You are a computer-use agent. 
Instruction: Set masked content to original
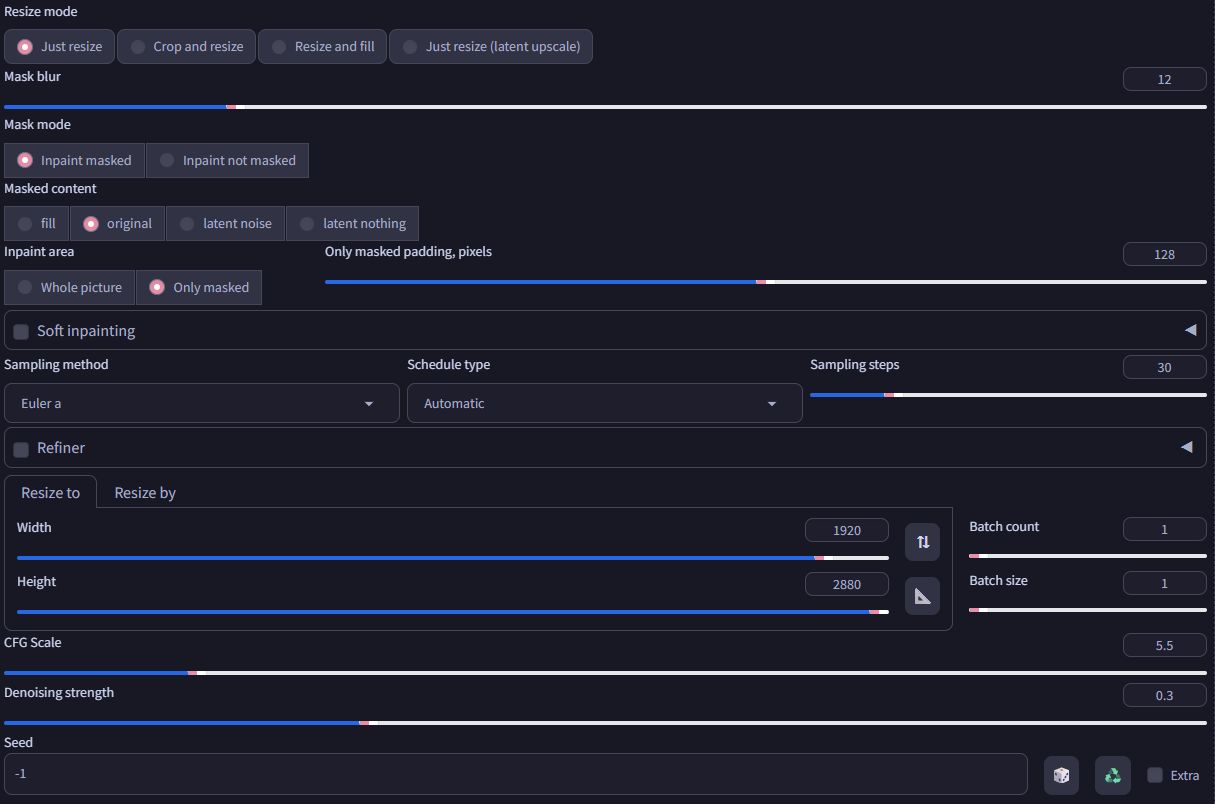pyautogui.click(x=118, y=223)
